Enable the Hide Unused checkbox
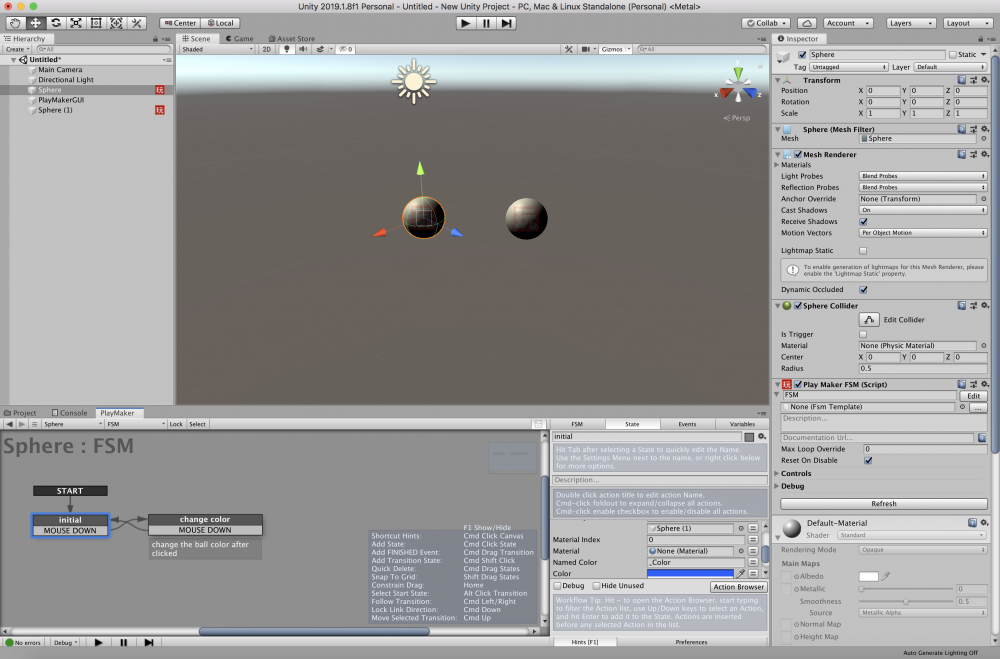1000x659 pixels. click(596, 586)
